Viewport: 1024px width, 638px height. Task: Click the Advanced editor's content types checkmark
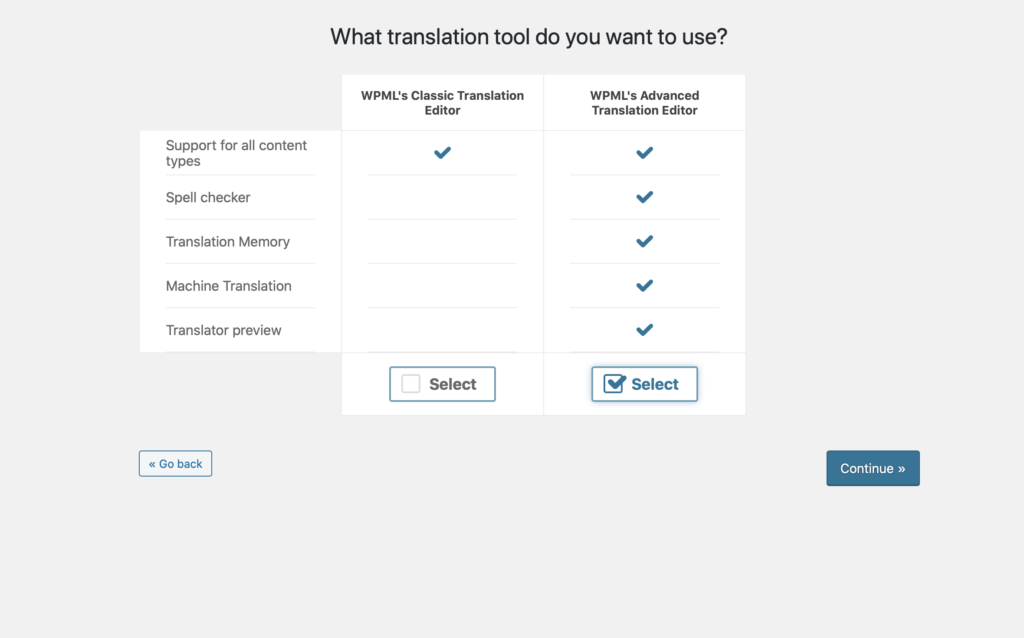point(645,153)
